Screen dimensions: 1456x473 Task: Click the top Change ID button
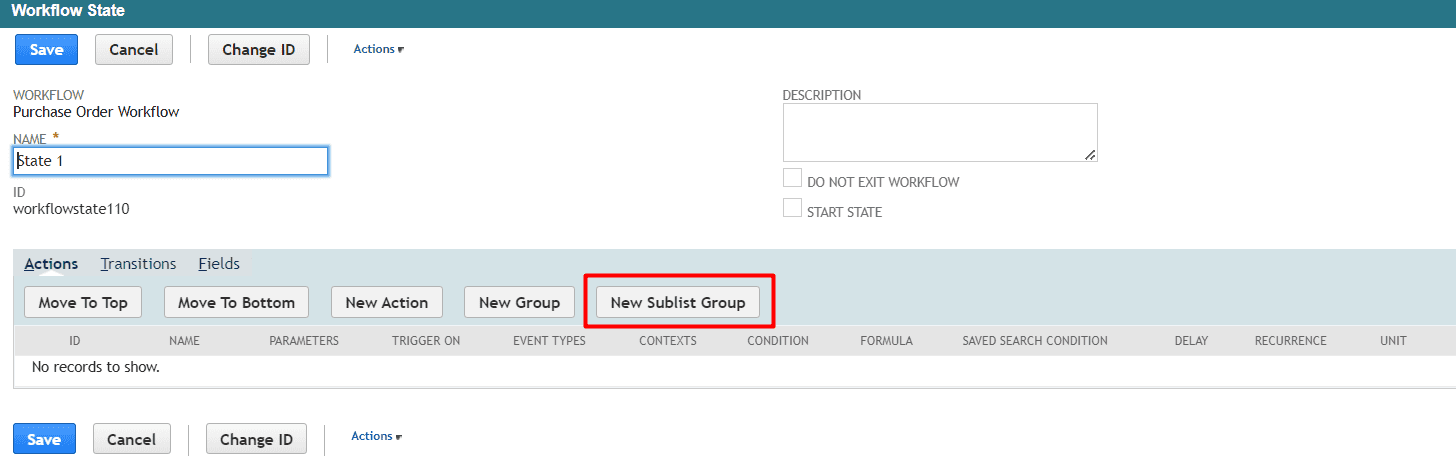point(259,50)
